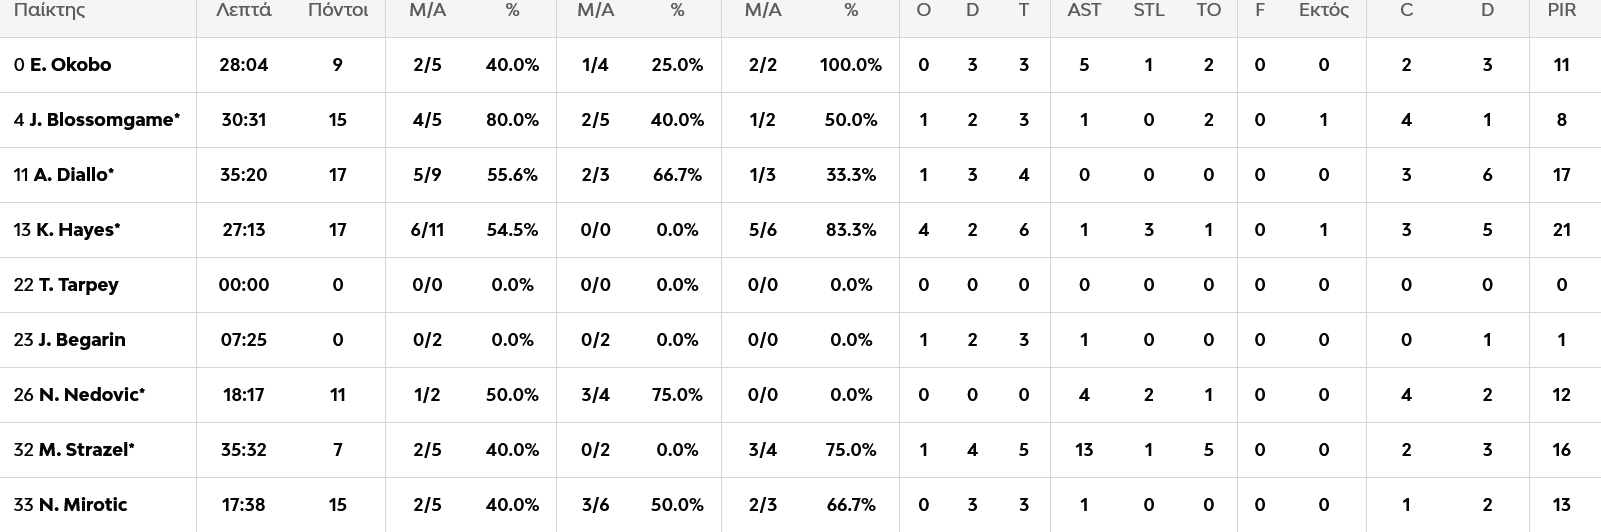Image resolution: width=1601 pixels, height=532 pixels.
Task: Select the Εκτός column header
Action: pos(1323,11)
